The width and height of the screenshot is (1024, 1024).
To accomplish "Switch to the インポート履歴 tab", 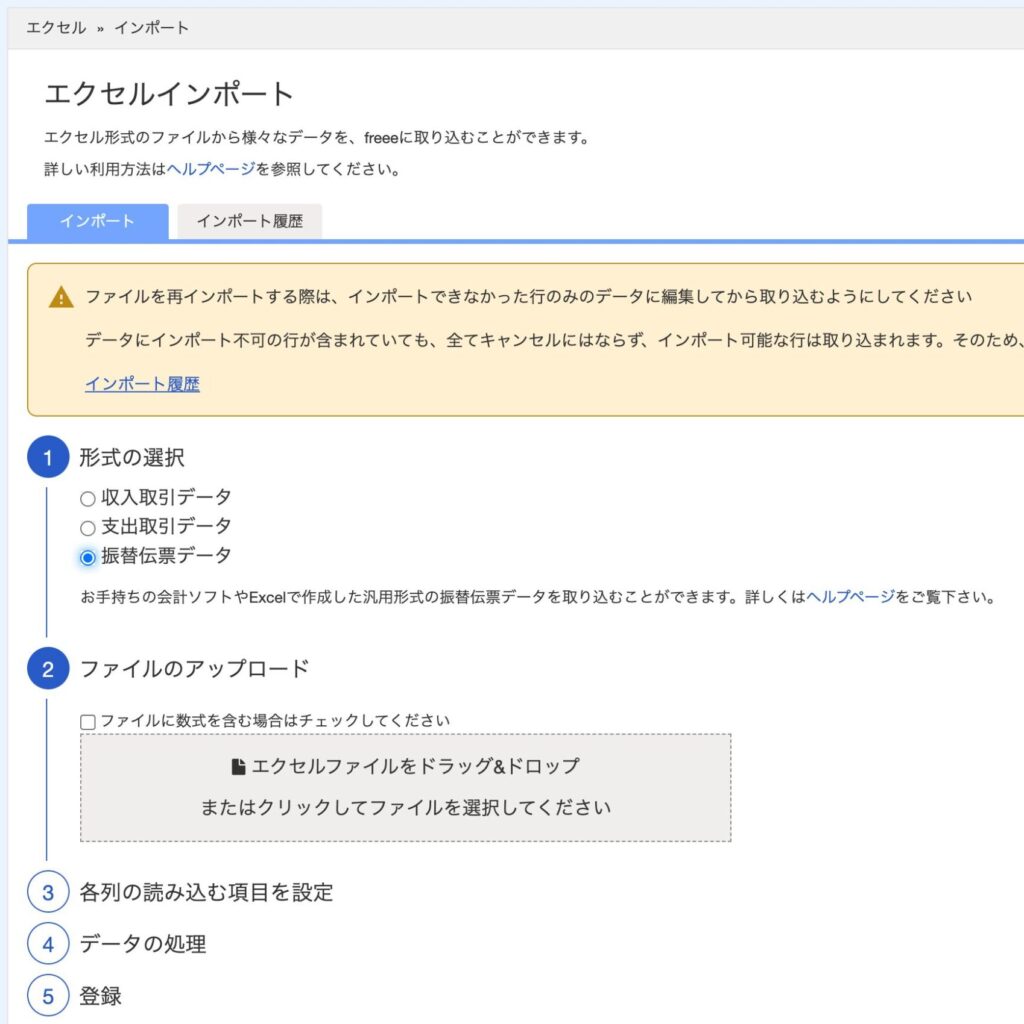I will click(x=249, y=221).
